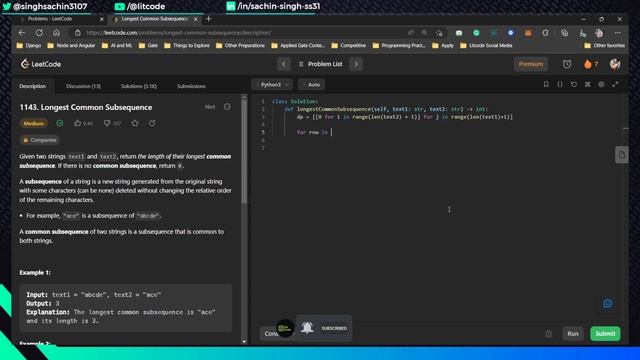The image size is (640, 360).
Task: Open the Competitive bookmarks folder
Action: pyautogui.click(x=349, y=45)
